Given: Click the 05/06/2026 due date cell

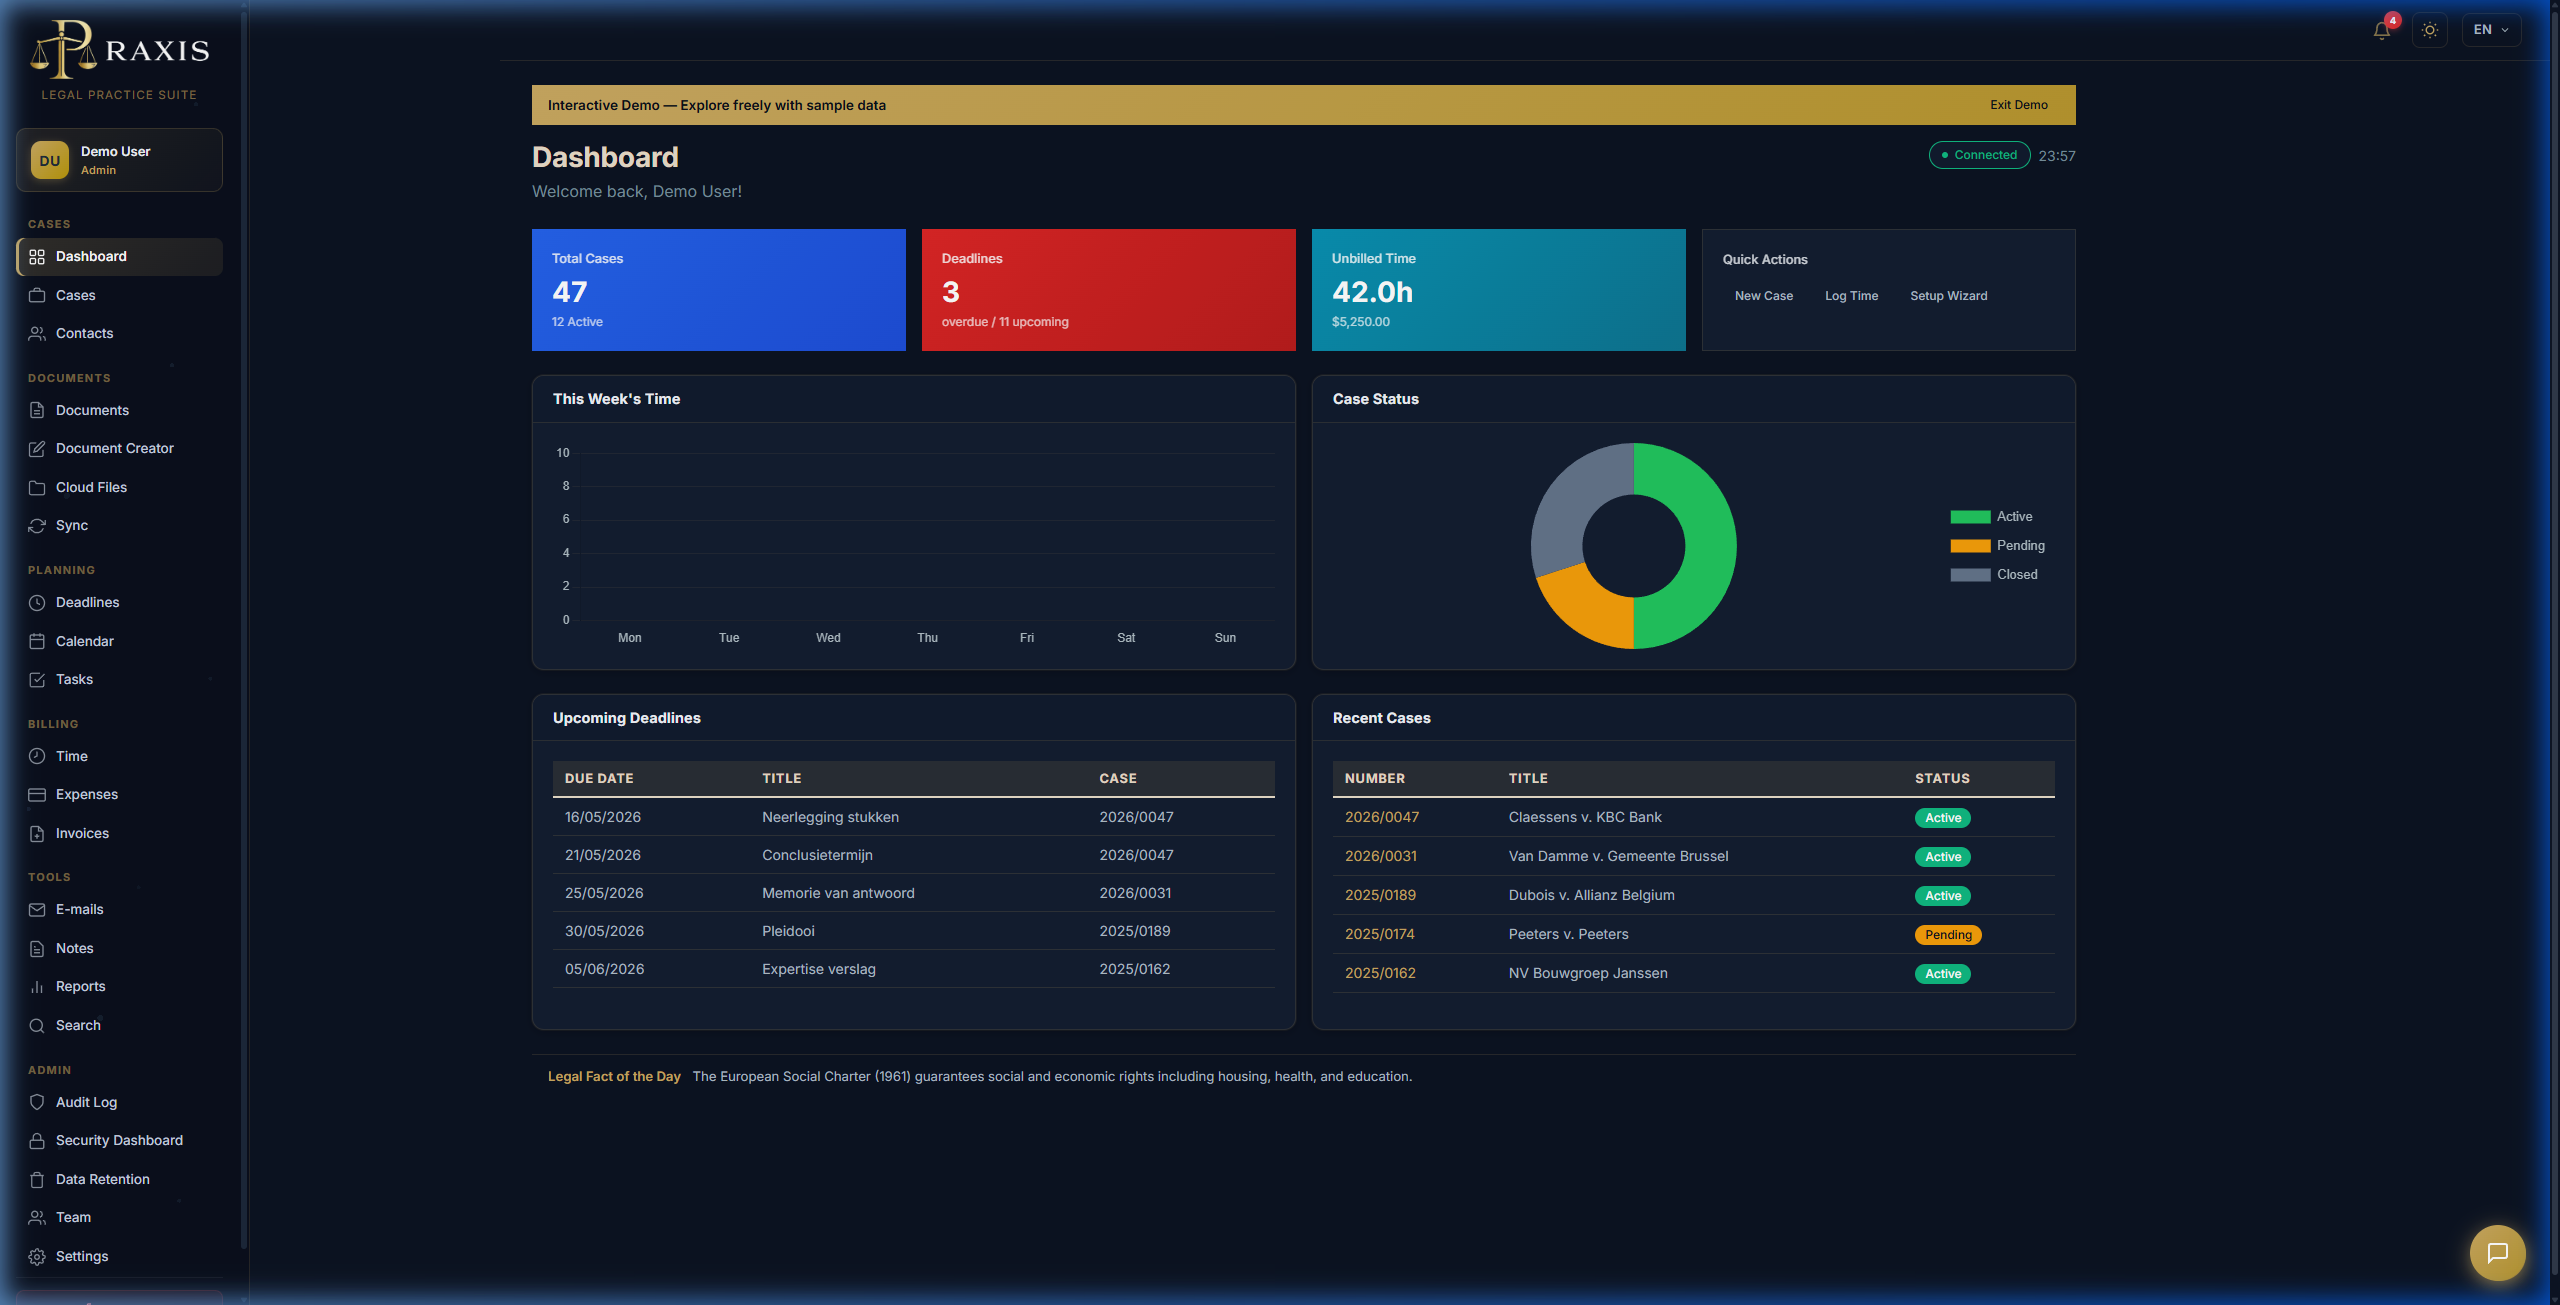Looking at the screenshot, I should click(x=605, y=969).
